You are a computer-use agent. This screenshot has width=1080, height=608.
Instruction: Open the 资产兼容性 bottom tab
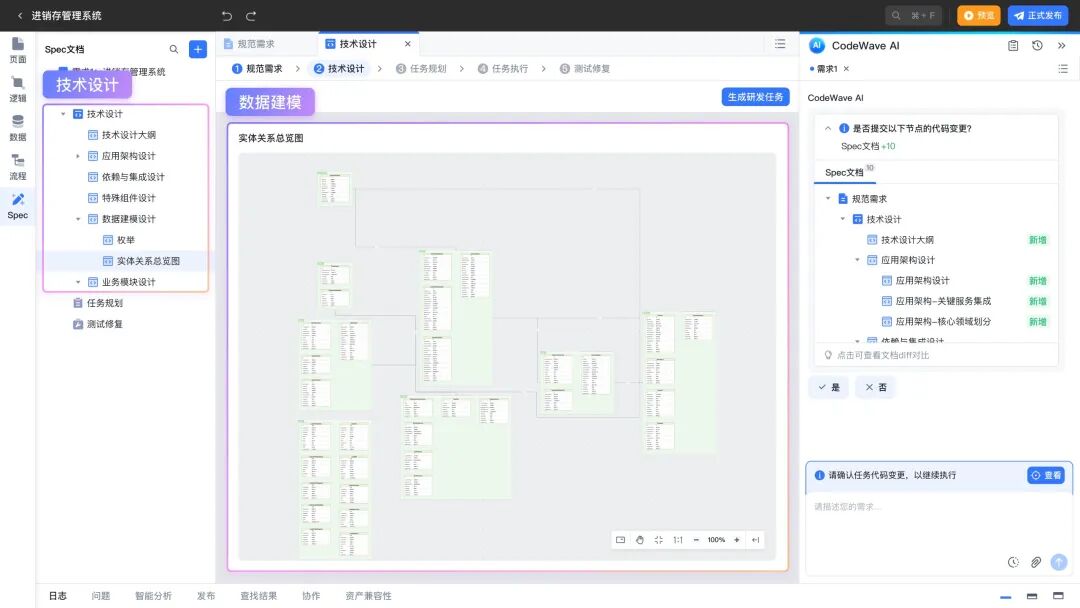(x=368, y=596)
